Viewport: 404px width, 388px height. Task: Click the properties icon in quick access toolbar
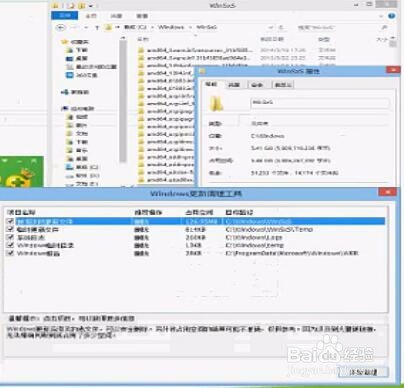click(x=71, y=5)
